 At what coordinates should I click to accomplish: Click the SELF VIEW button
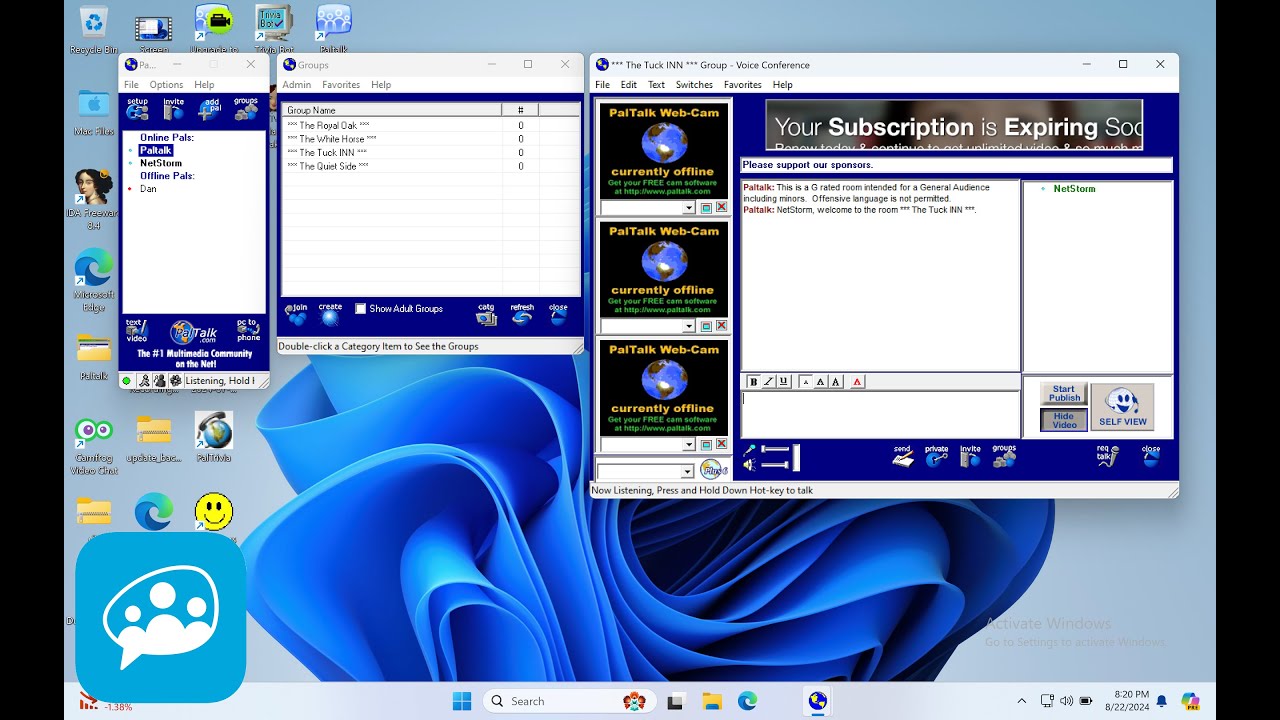[1122, 407]
